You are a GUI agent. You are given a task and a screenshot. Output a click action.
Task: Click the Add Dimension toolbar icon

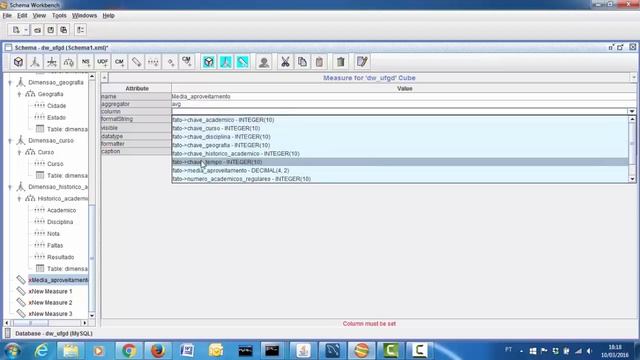pos(35,62)
